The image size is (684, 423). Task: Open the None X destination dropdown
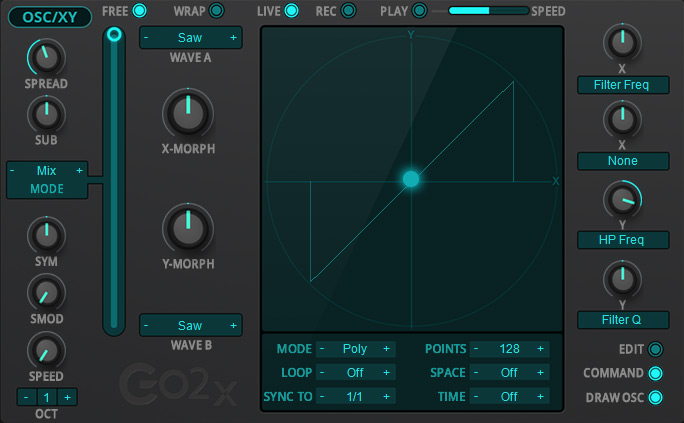(x=622, y=161)
